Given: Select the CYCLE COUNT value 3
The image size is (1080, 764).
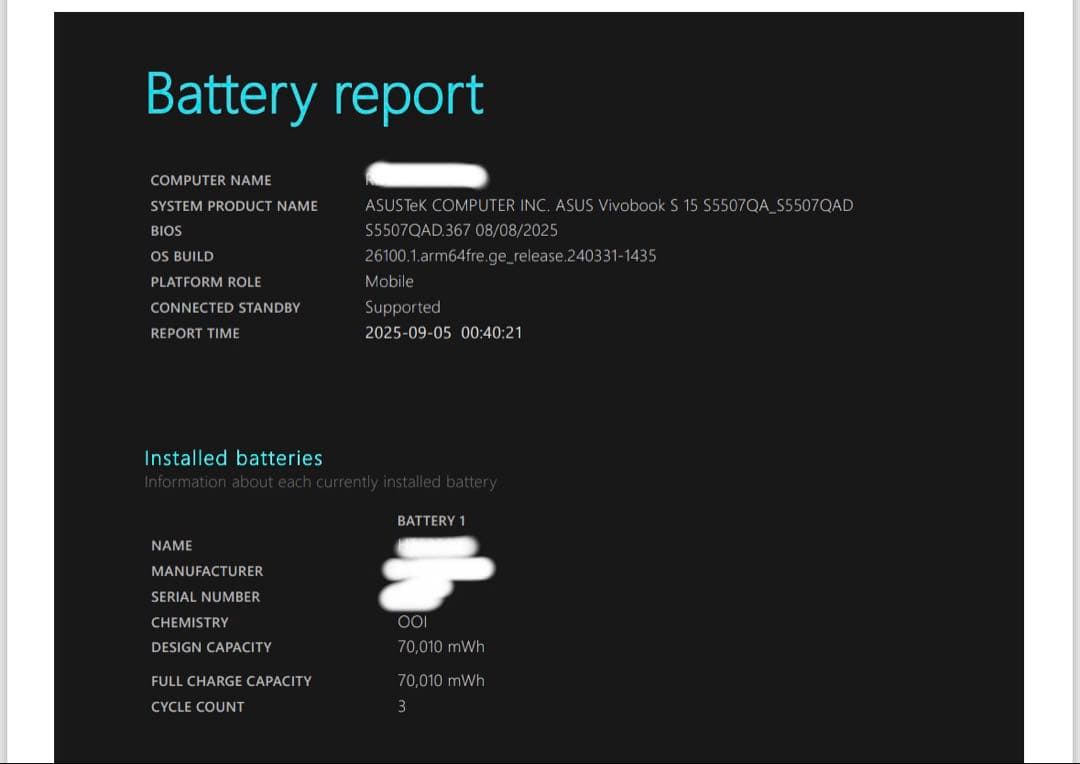Looking at the screenshot, I should 399,706.
